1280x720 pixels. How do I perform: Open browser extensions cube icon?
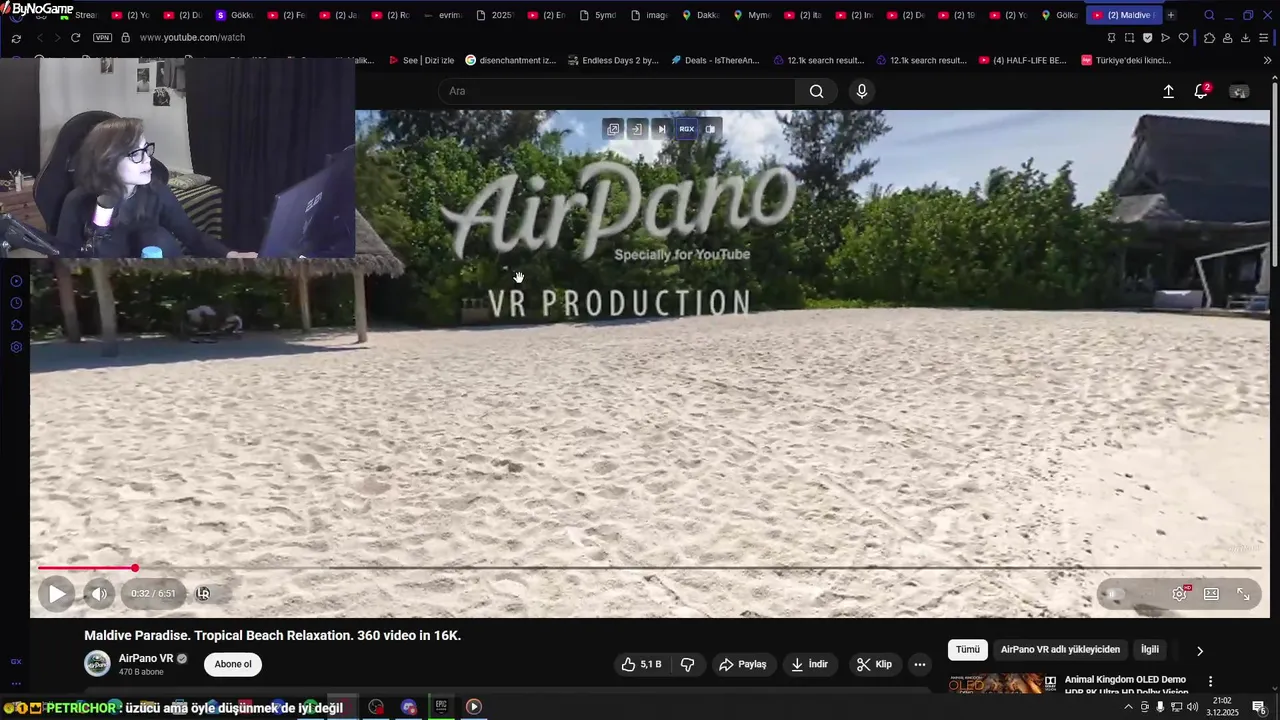(x=1209, y=37)
